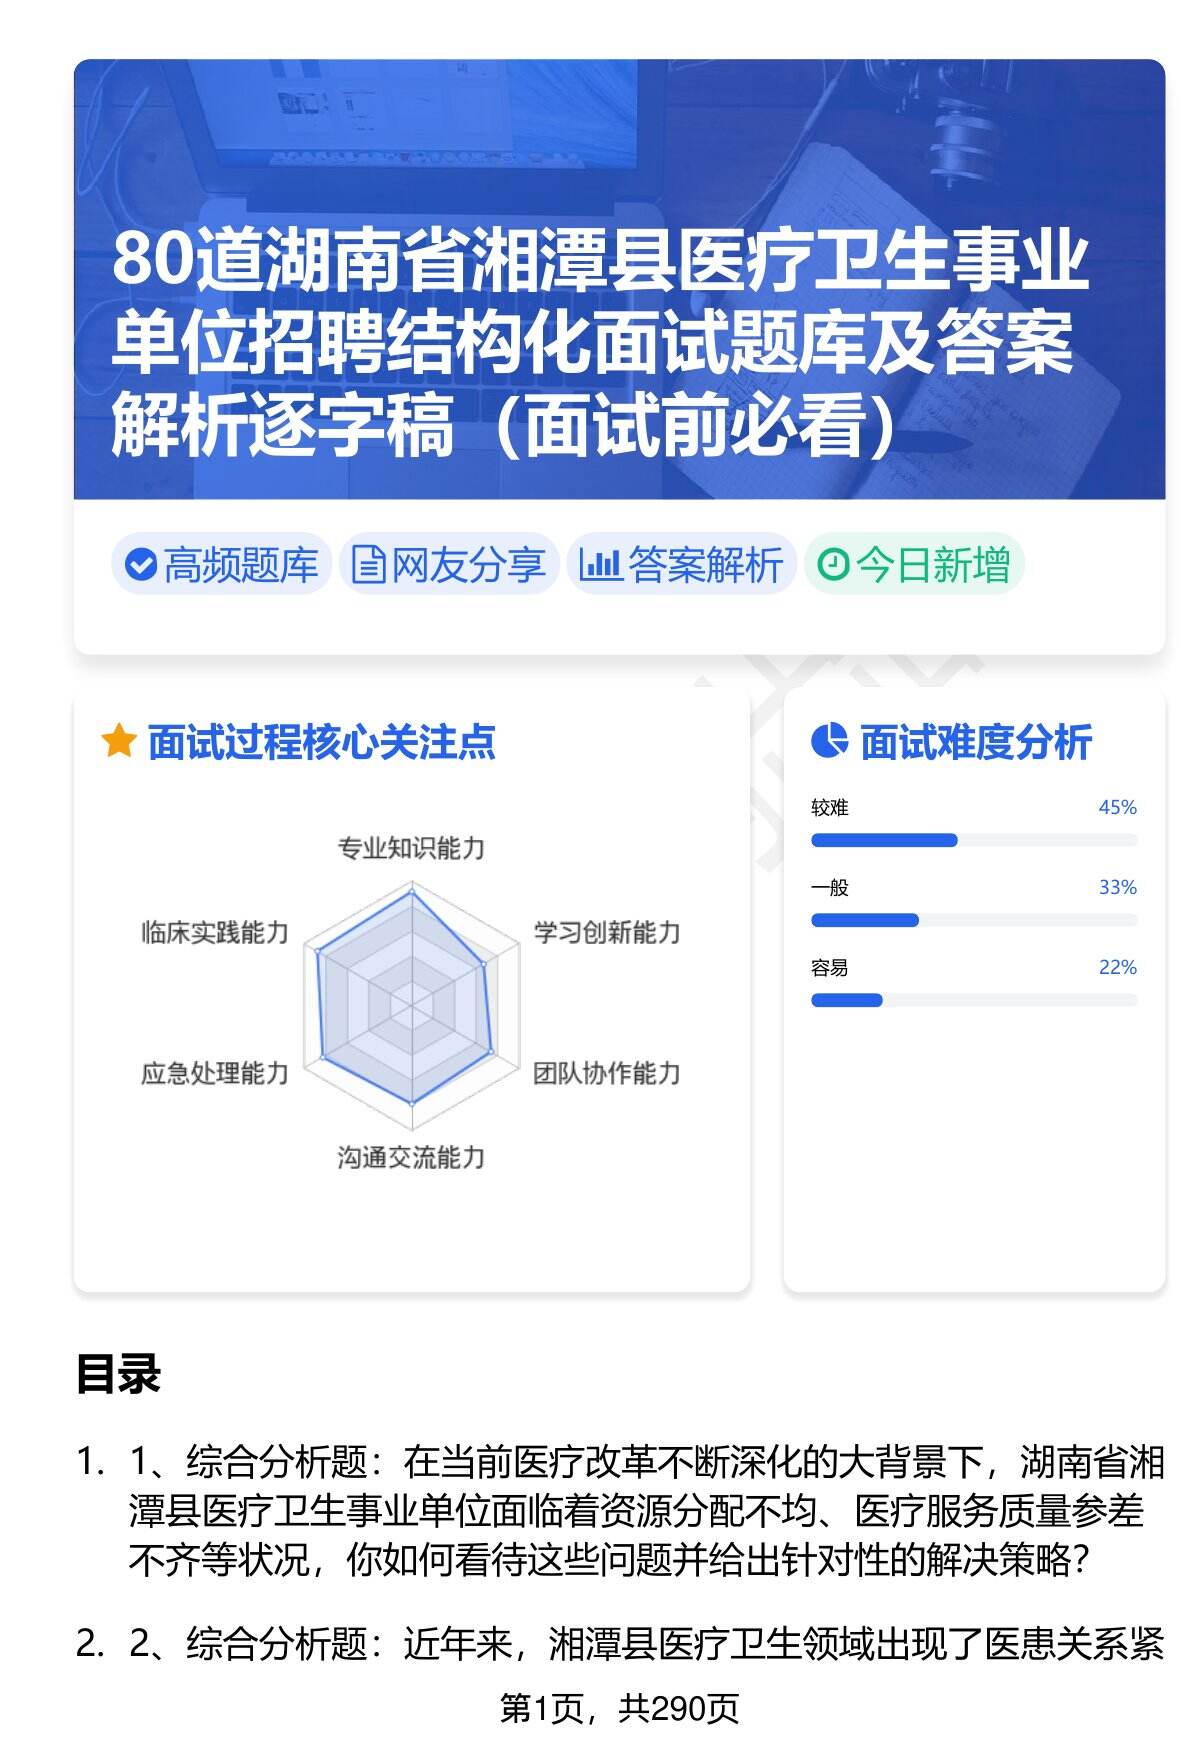Click the clock icon in 今日新增 tag
The image size is (1200, 1755).
coord(833,565)
